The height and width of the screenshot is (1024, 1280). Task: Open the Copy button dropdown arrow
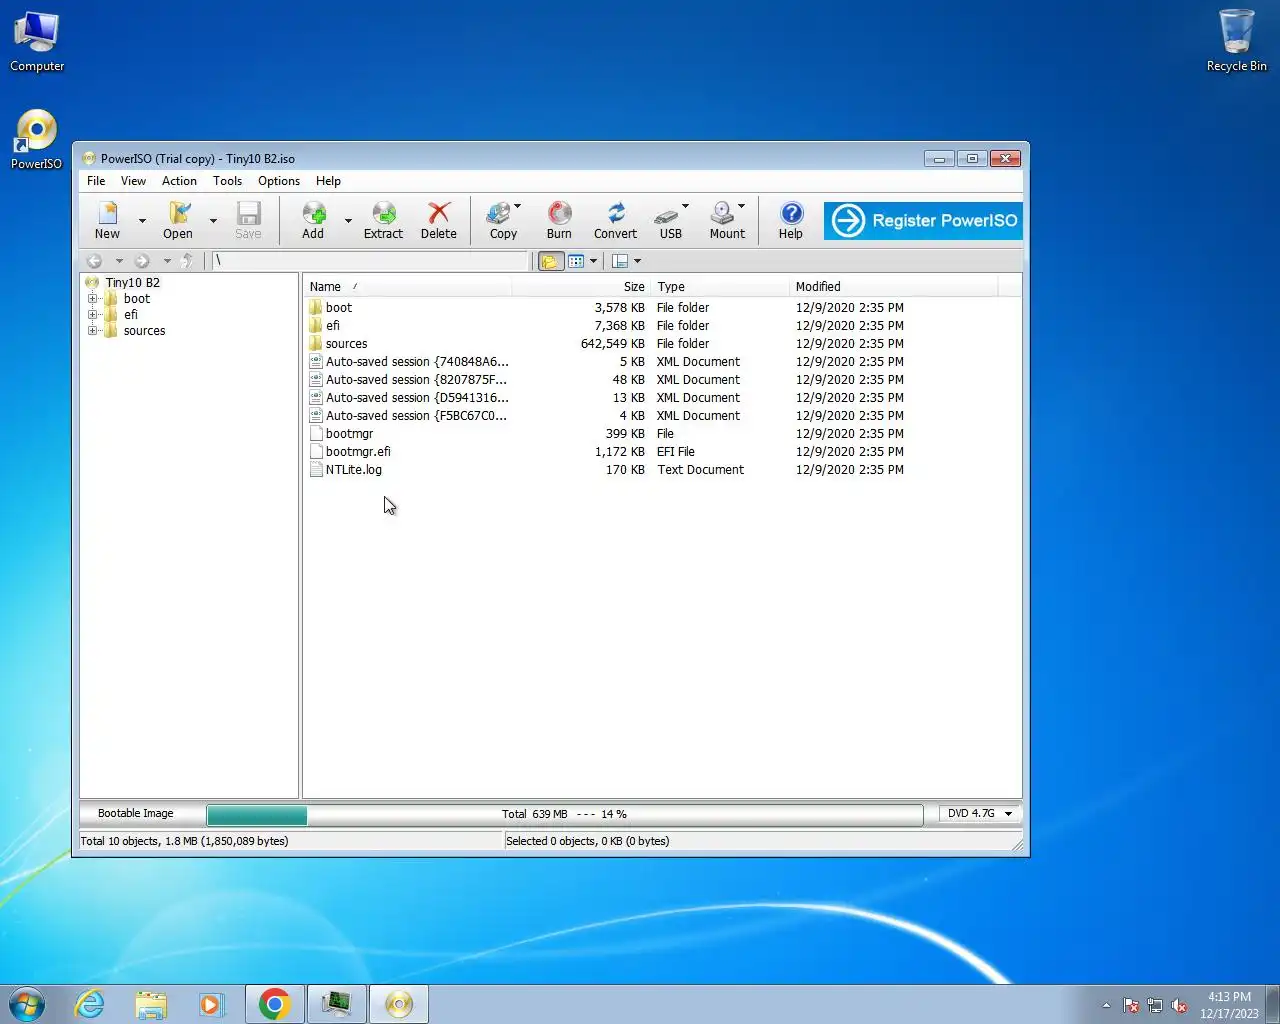click(518, 206)
